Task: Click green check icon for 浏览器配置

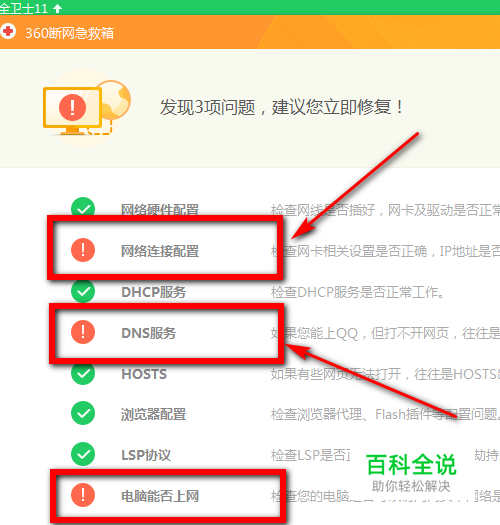Action: [x=83, y=413]
